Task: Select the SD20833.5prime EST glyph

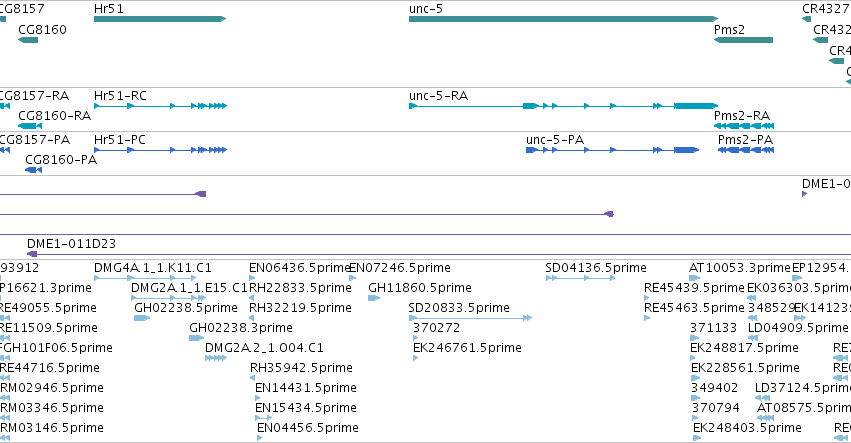Action: pyautogui.click(x=470, y=318)
